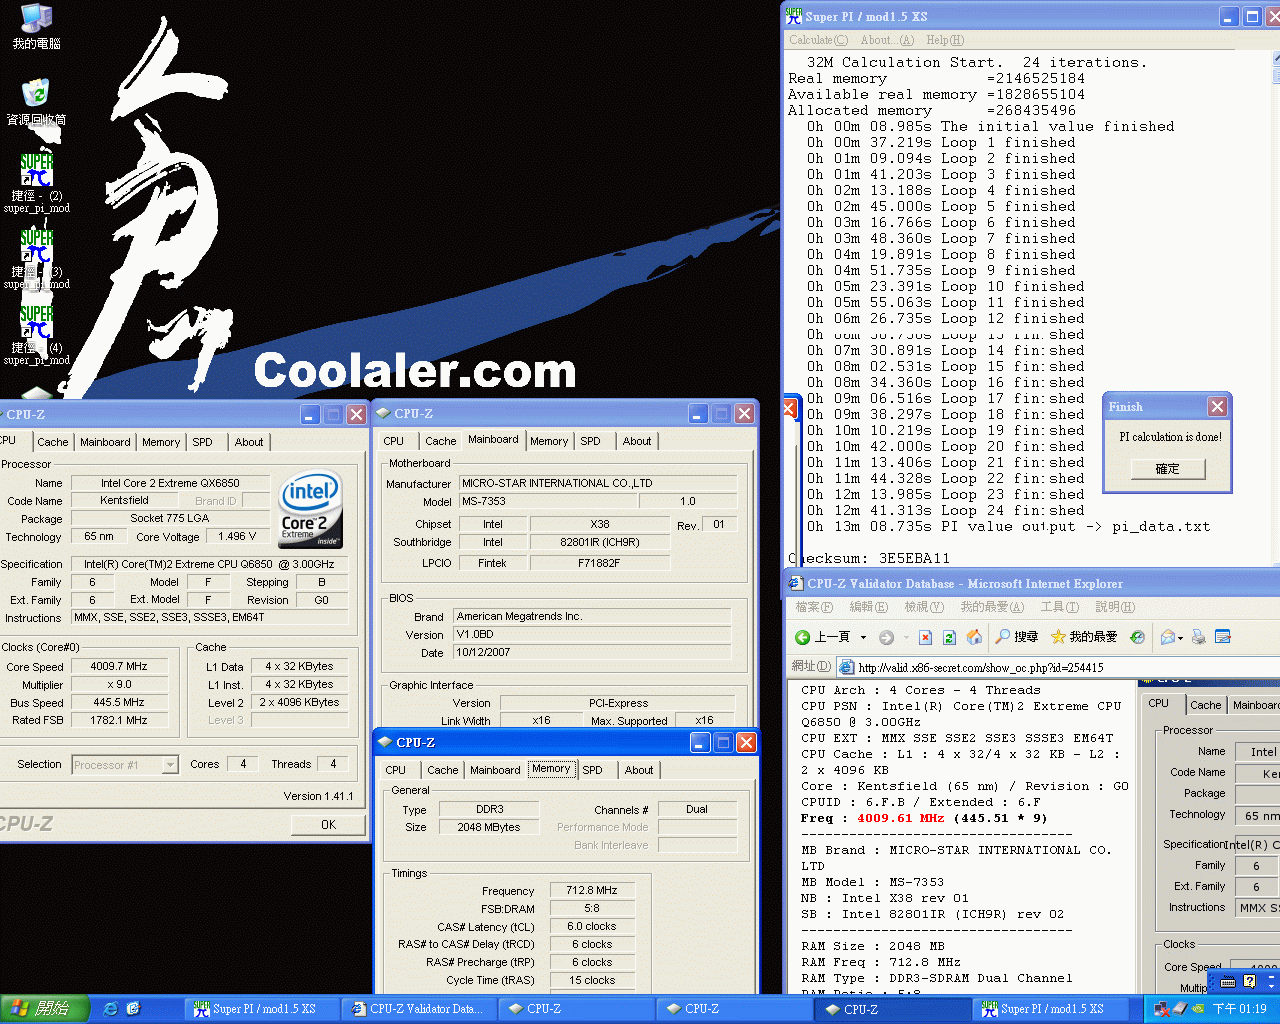
Task: Open the 工具(T) menu in Internet Explorer
Action: click(1060, 607)
